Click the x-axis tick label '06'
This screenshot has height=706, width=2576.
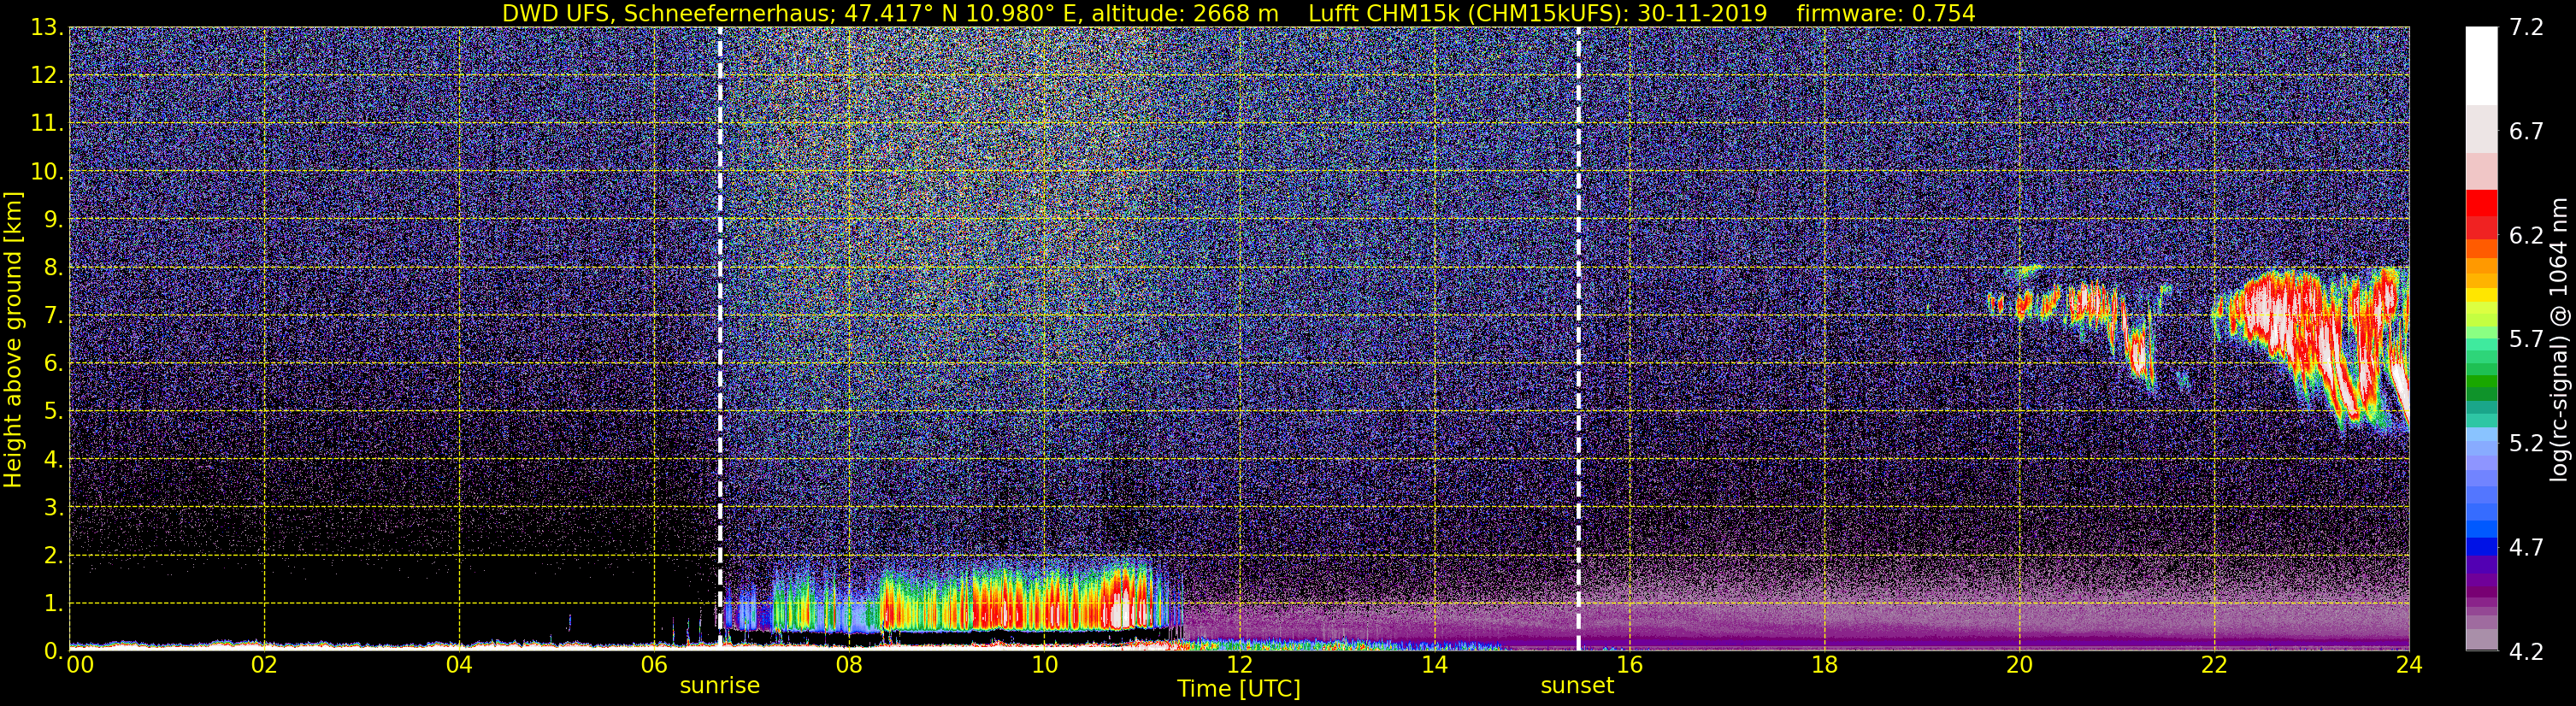(654, 665)
